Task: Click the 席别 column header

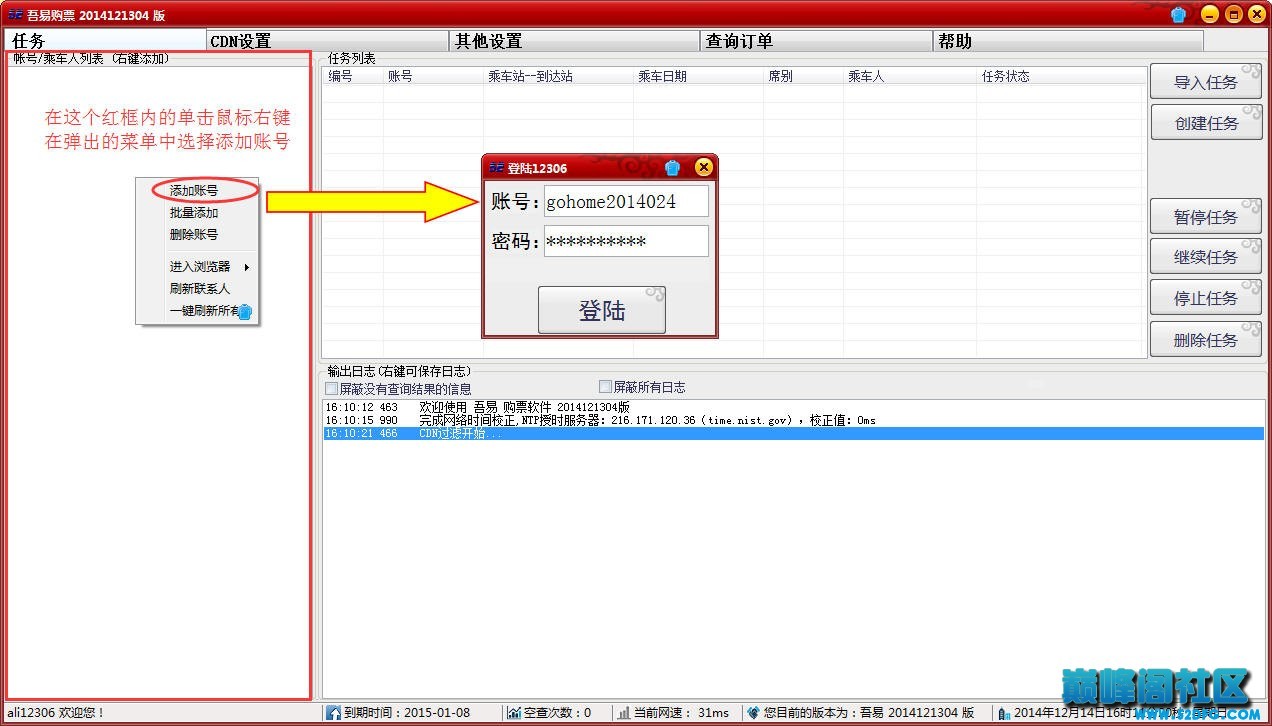Action: point(803,76)
